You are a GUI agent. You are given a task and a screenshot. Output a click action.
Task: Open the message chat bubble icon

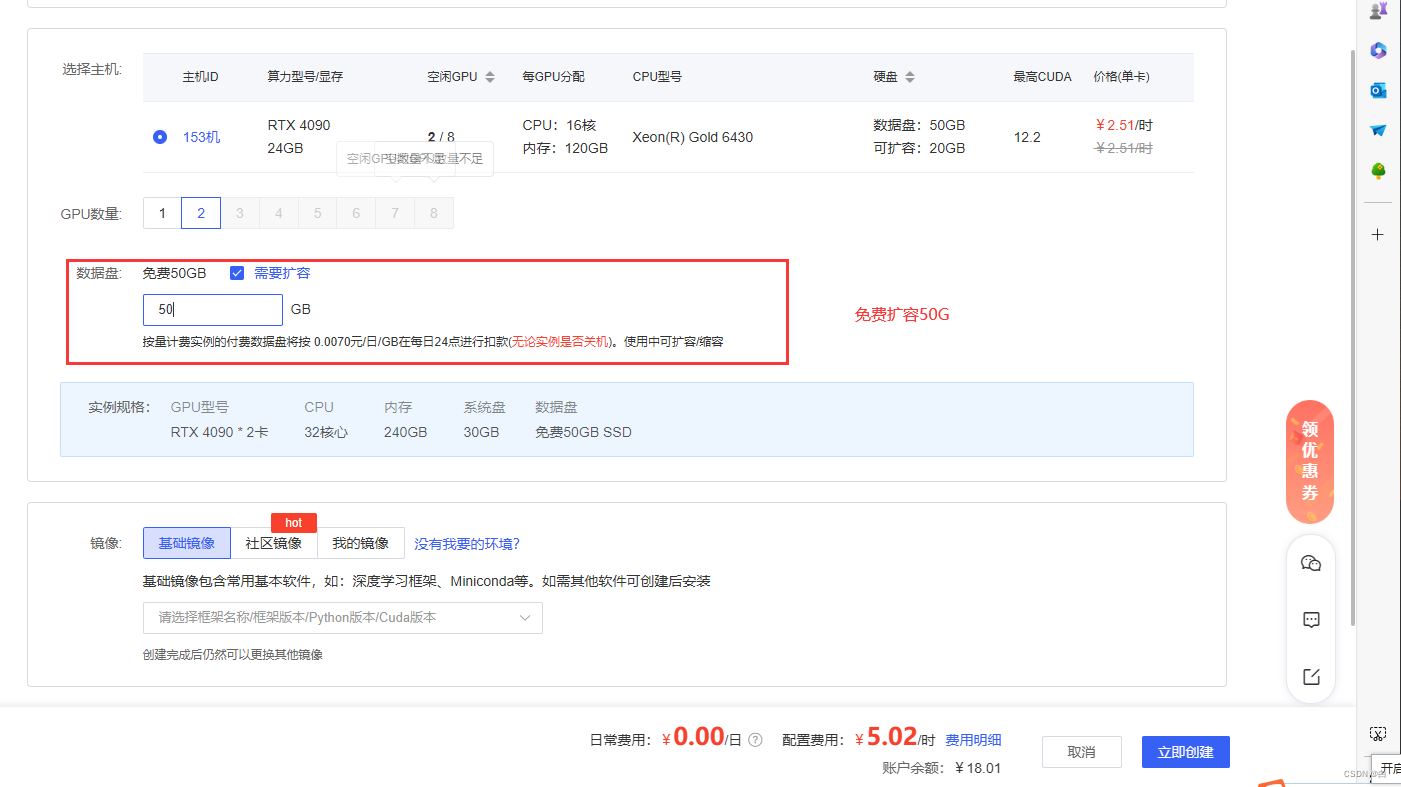point(1311,620)
